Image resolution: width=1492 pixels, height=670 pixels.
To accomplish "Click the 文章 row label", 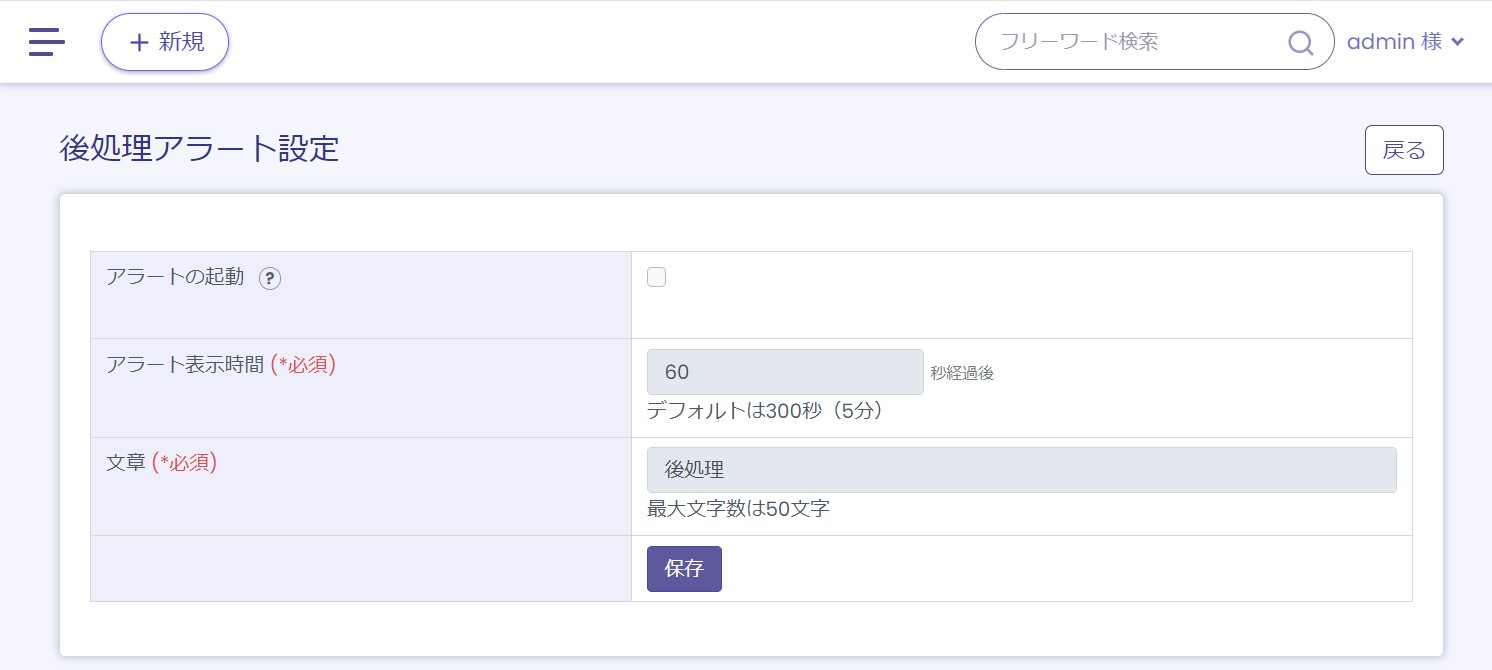I will tap(126, 463).
